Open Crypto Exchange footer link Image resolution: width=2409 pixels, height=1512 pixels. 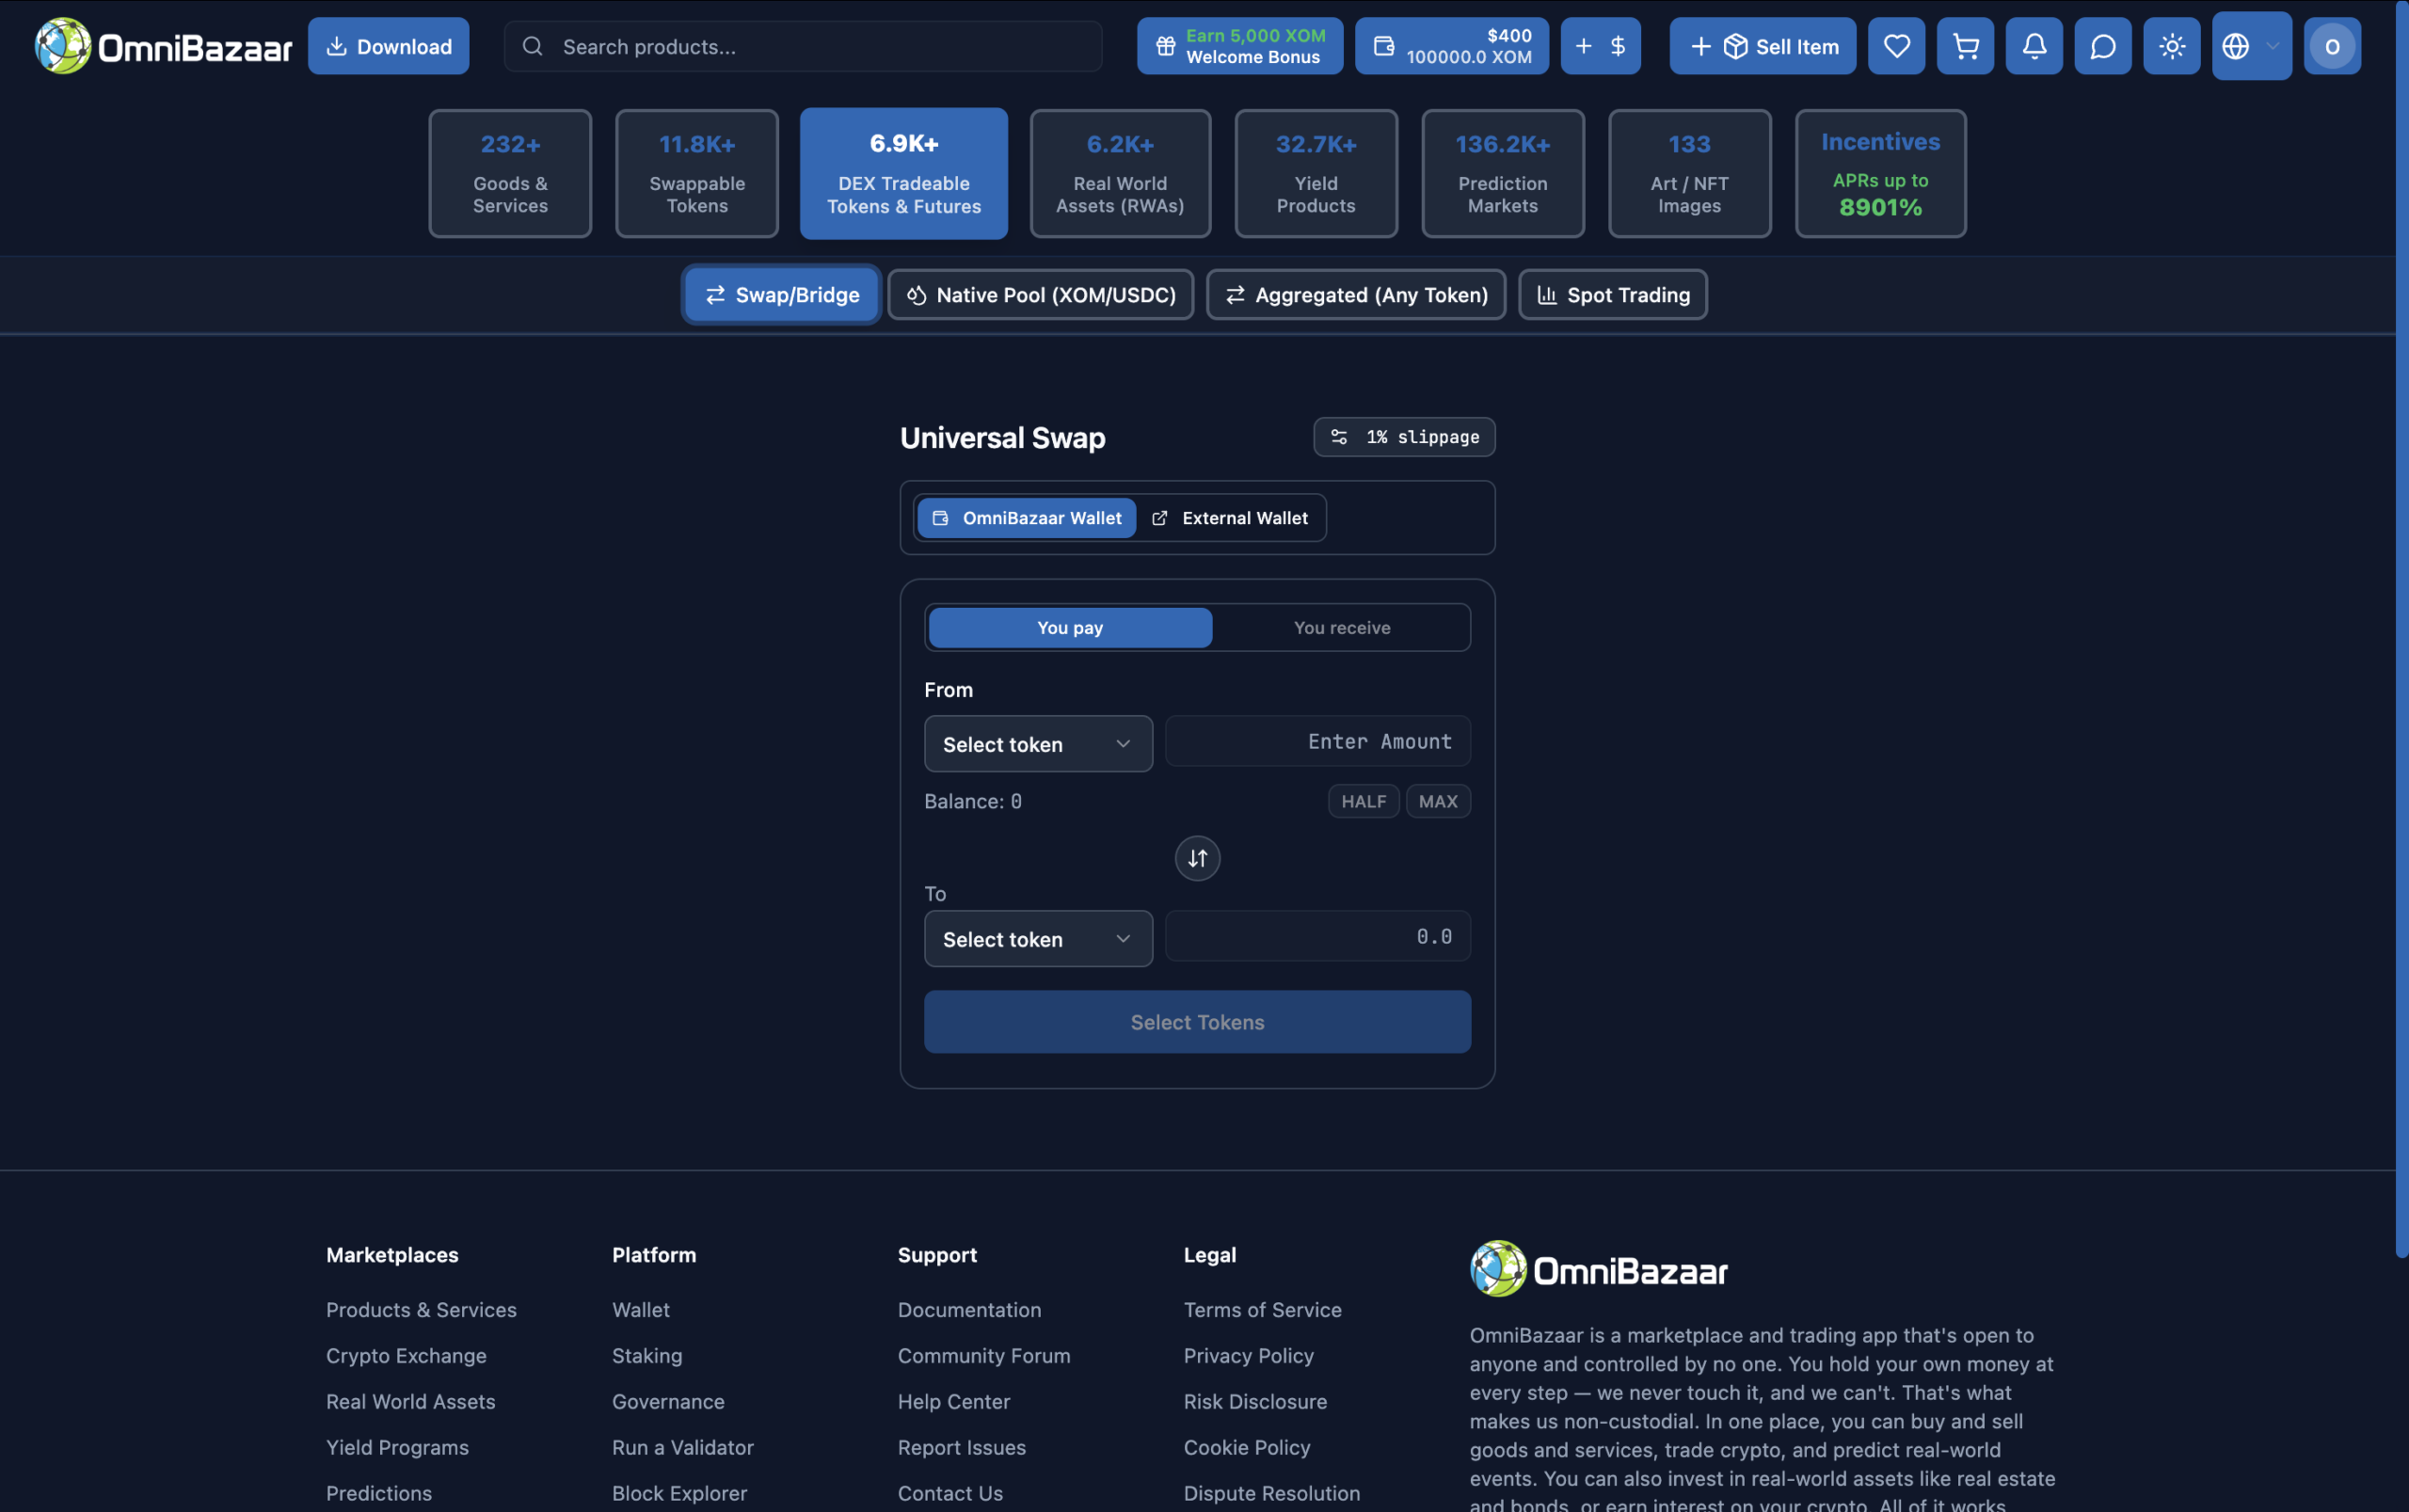pyautogui.click(x=406, y=1356)
